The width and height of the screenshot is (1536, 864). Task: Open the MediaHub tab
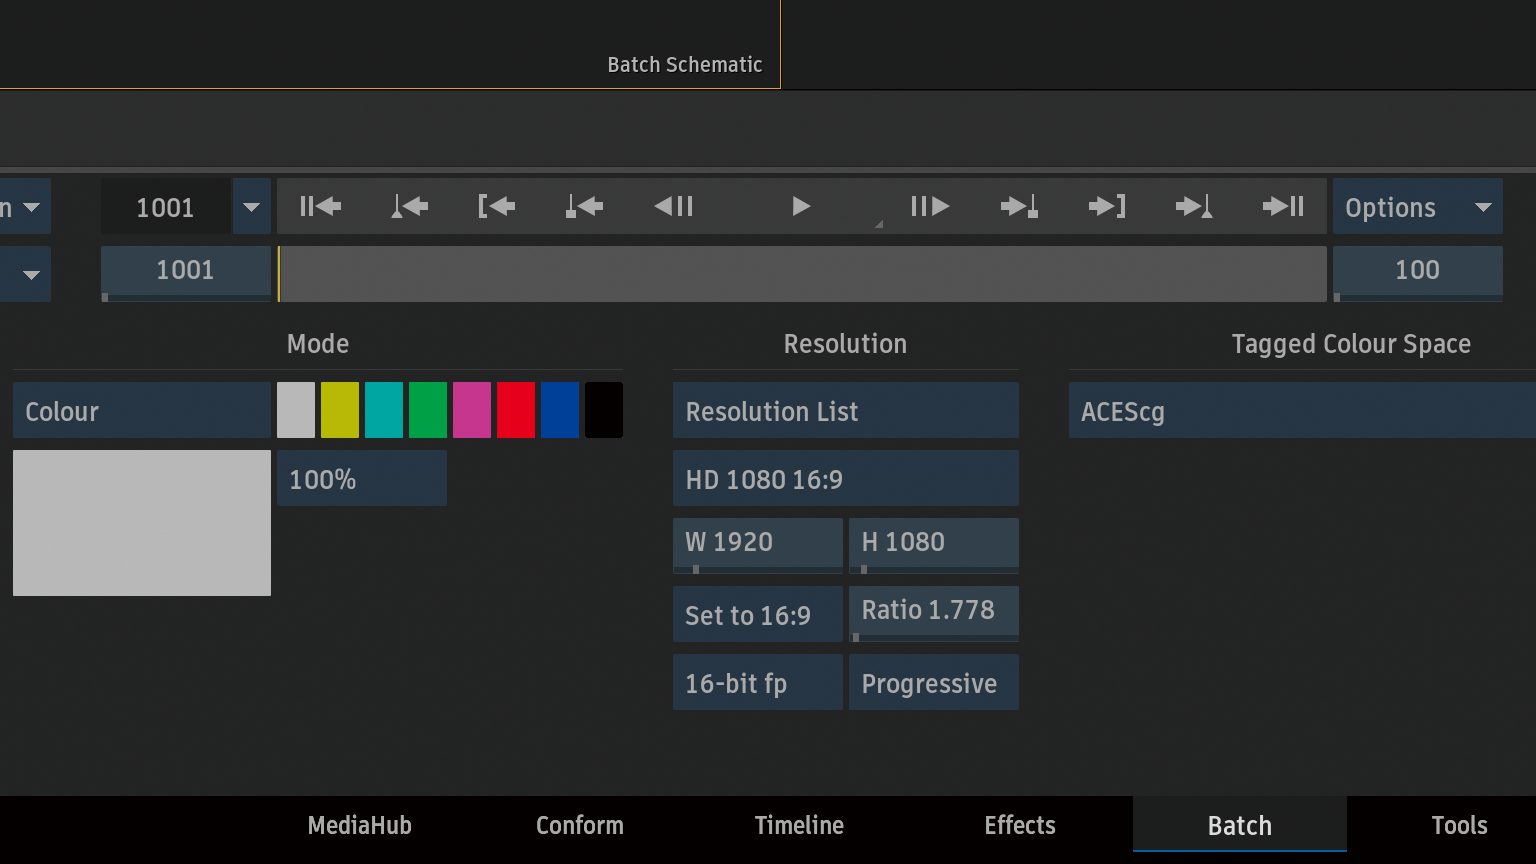pyautogui.click(x=360, y=825)
